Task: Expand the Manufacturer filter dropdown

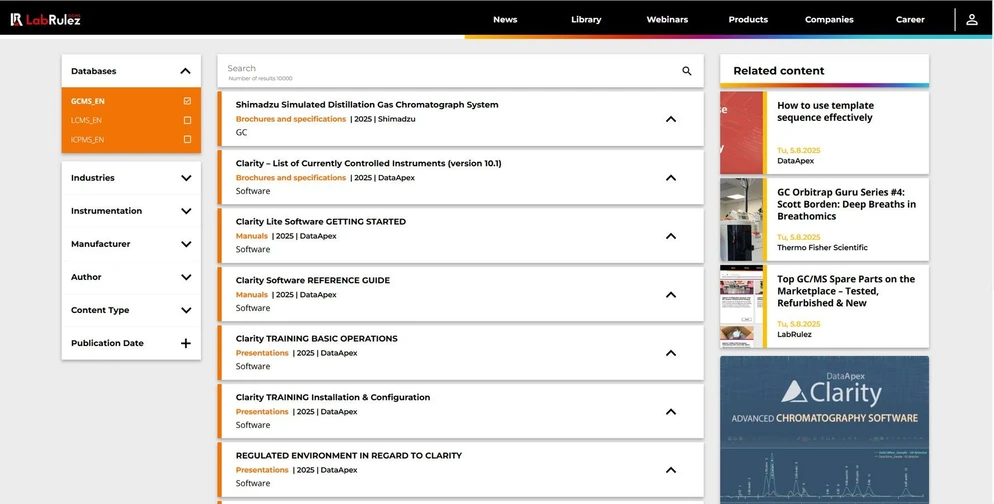Action: pos(185,244)
